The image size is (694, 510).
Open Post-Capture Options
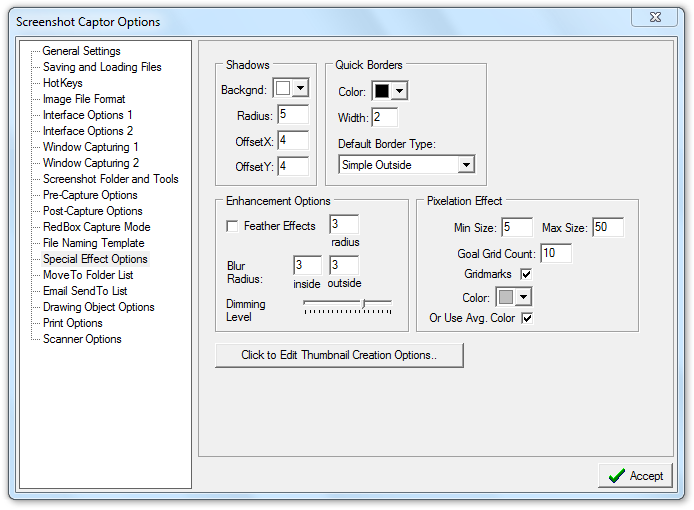coord(93,211)
